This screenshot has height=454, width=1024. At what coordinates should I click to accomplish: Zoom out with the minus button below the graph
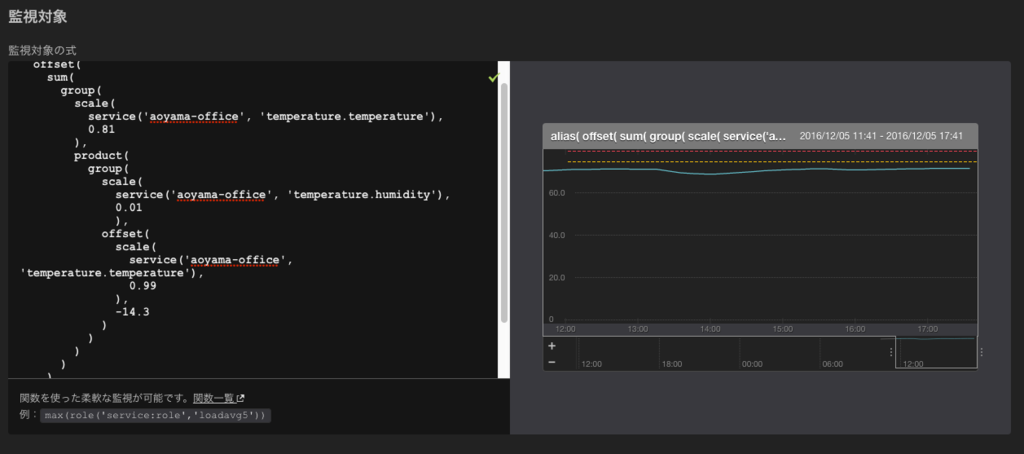pyautogui.click(x=552, y=362)
